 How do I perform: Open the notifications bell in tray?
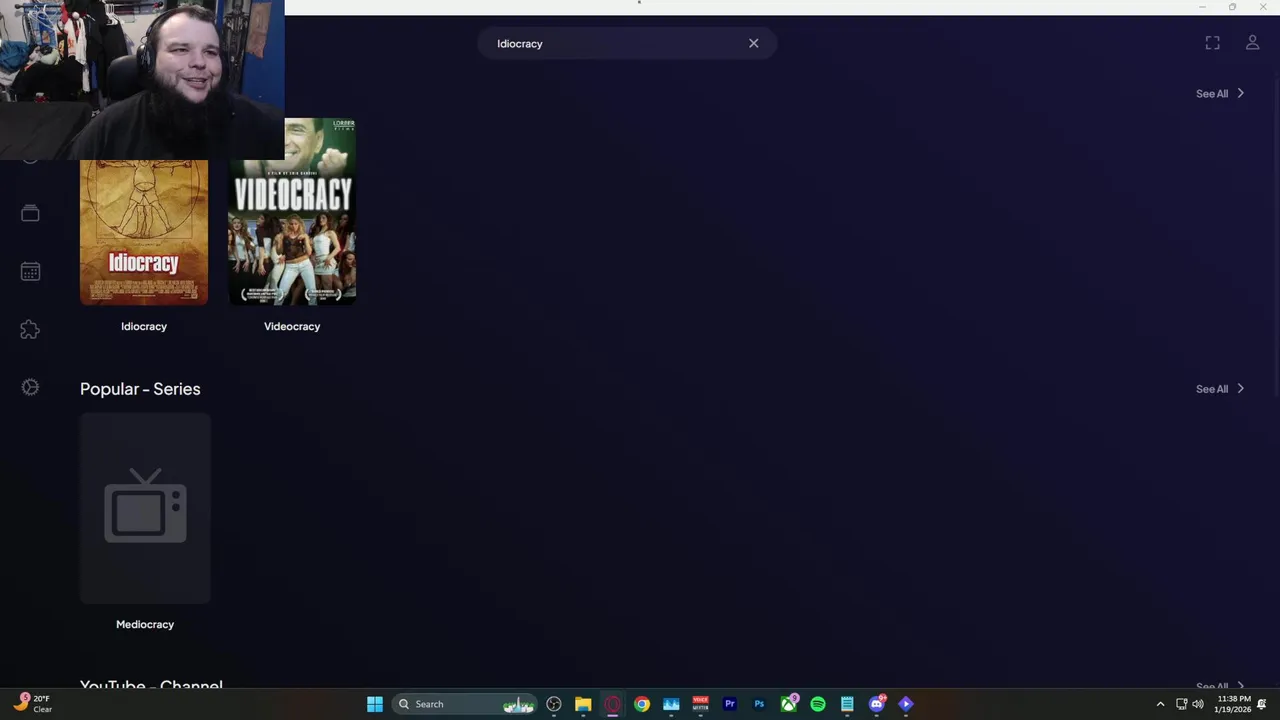(x=1262, y=704)
